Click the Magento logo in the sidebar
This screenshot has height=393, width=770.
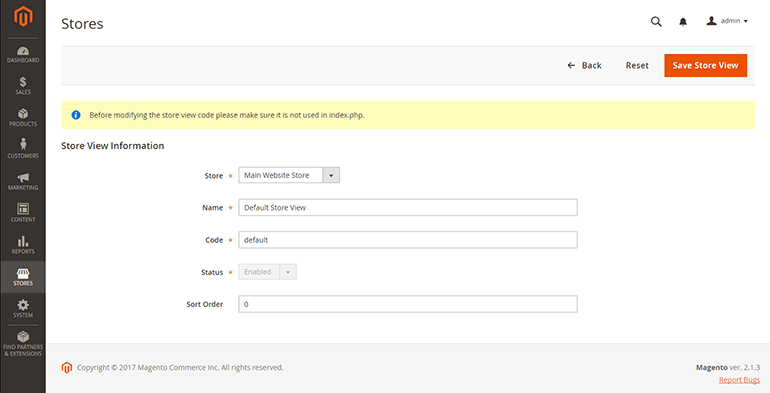23,16
